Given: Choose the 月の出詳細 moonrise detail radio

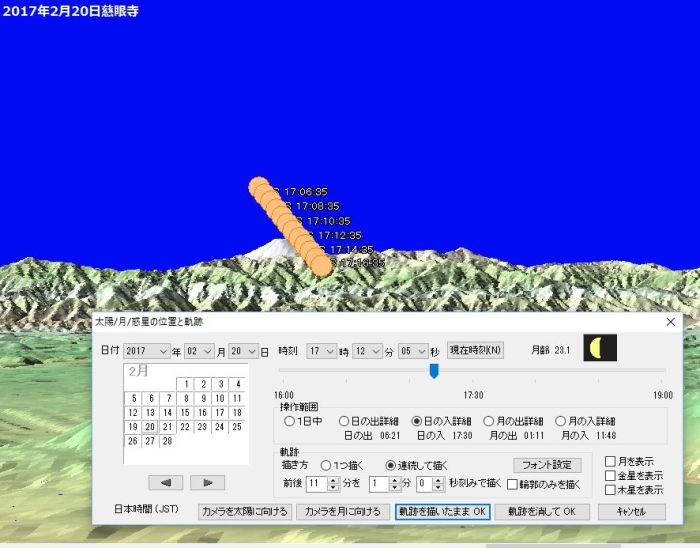Looking at the screenshot, I should coord(489,422).
